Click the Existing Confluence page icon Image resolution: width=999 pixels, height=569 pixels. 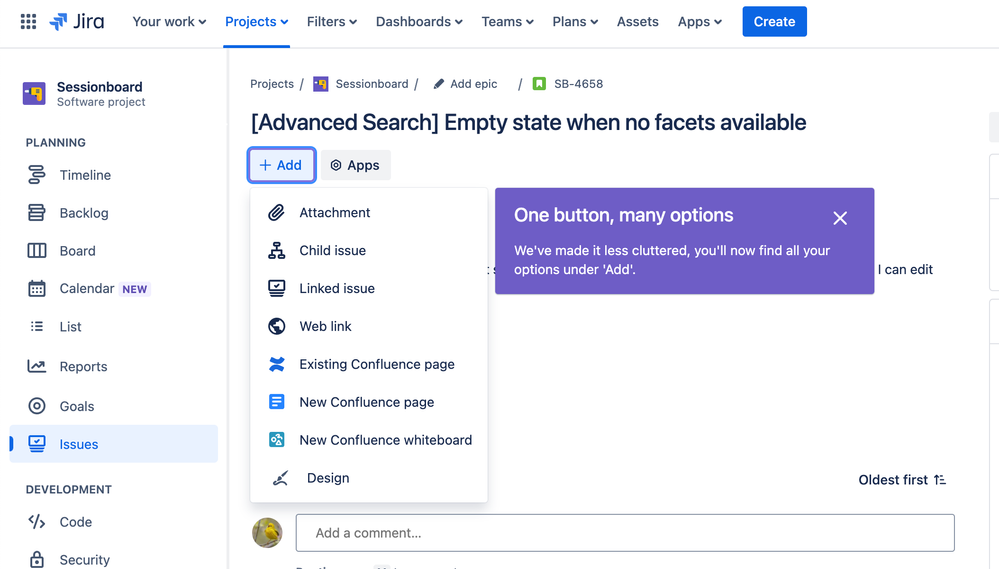coord(276,364)
